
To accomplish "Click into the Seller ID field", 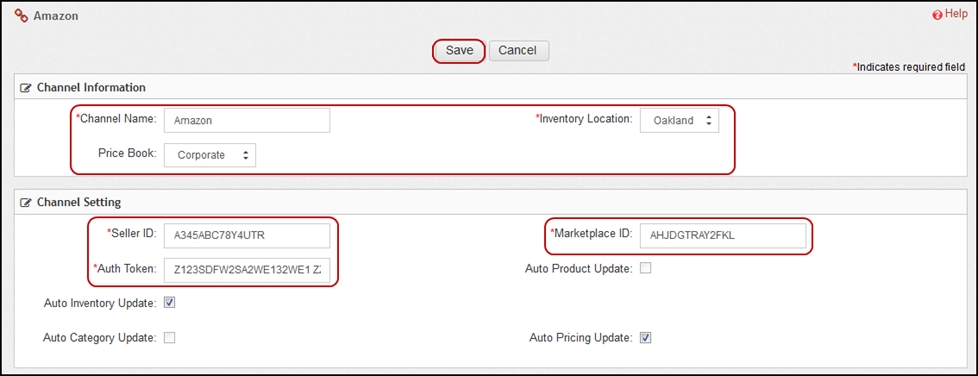I will click(246, 236).
